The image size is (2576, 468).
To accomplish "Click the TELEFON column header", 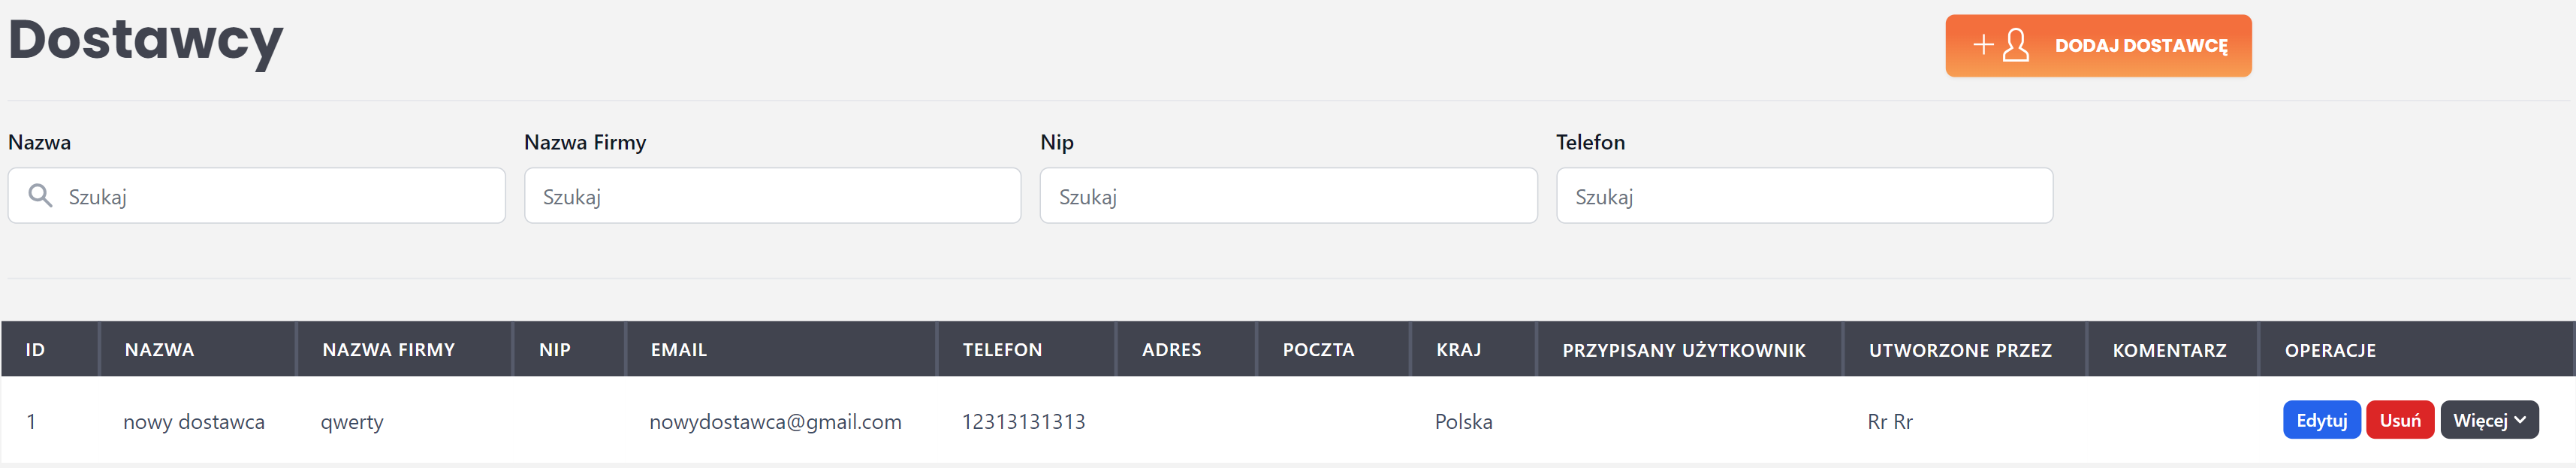I will (1002, 350).
